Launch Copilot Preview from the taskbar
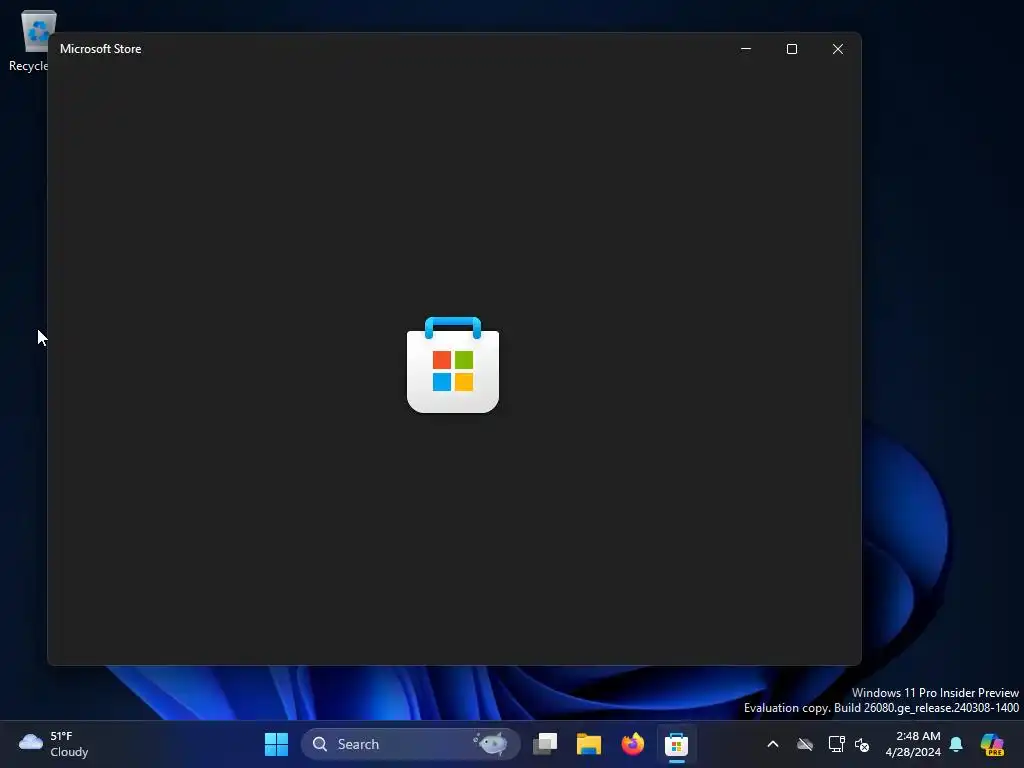This screenshot has width=1024, height=768. [992, 744]
